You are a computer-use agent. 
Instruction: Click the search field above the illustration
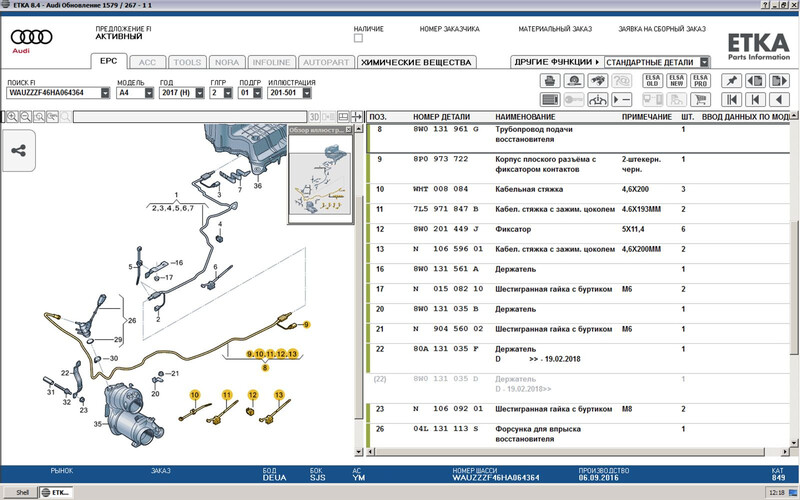tap(189, 117)
